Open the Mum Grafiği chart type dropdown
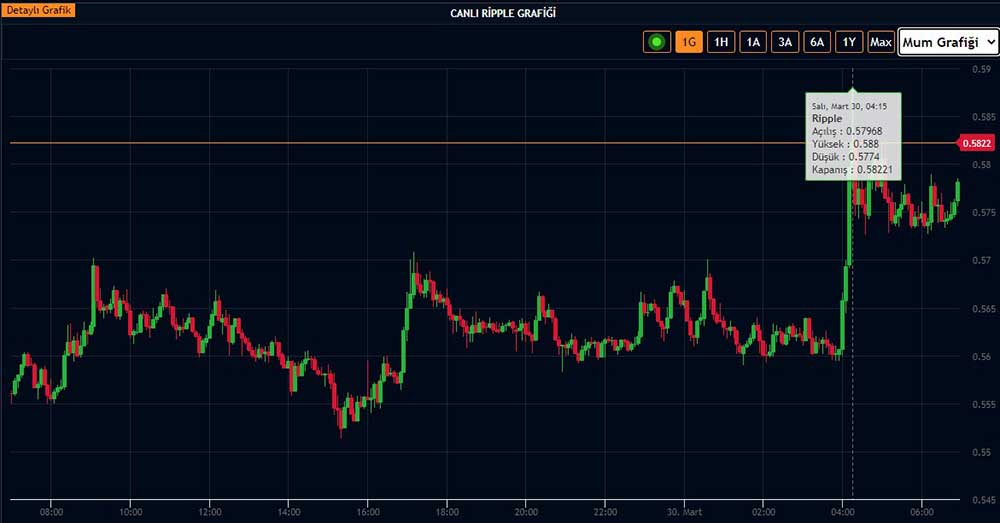1000x523 pixels. point(948,42)
